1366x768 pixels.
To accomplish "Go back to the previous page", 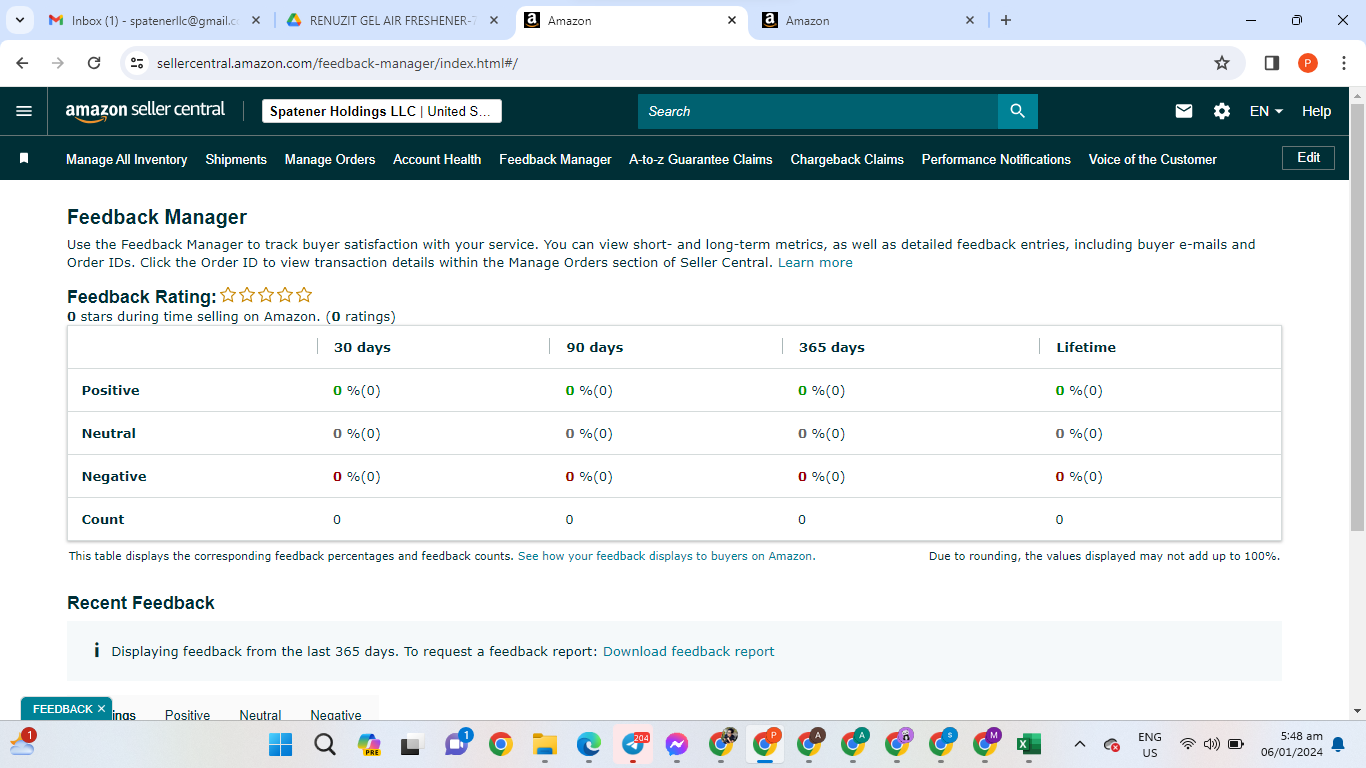I will tap(23, 63).
